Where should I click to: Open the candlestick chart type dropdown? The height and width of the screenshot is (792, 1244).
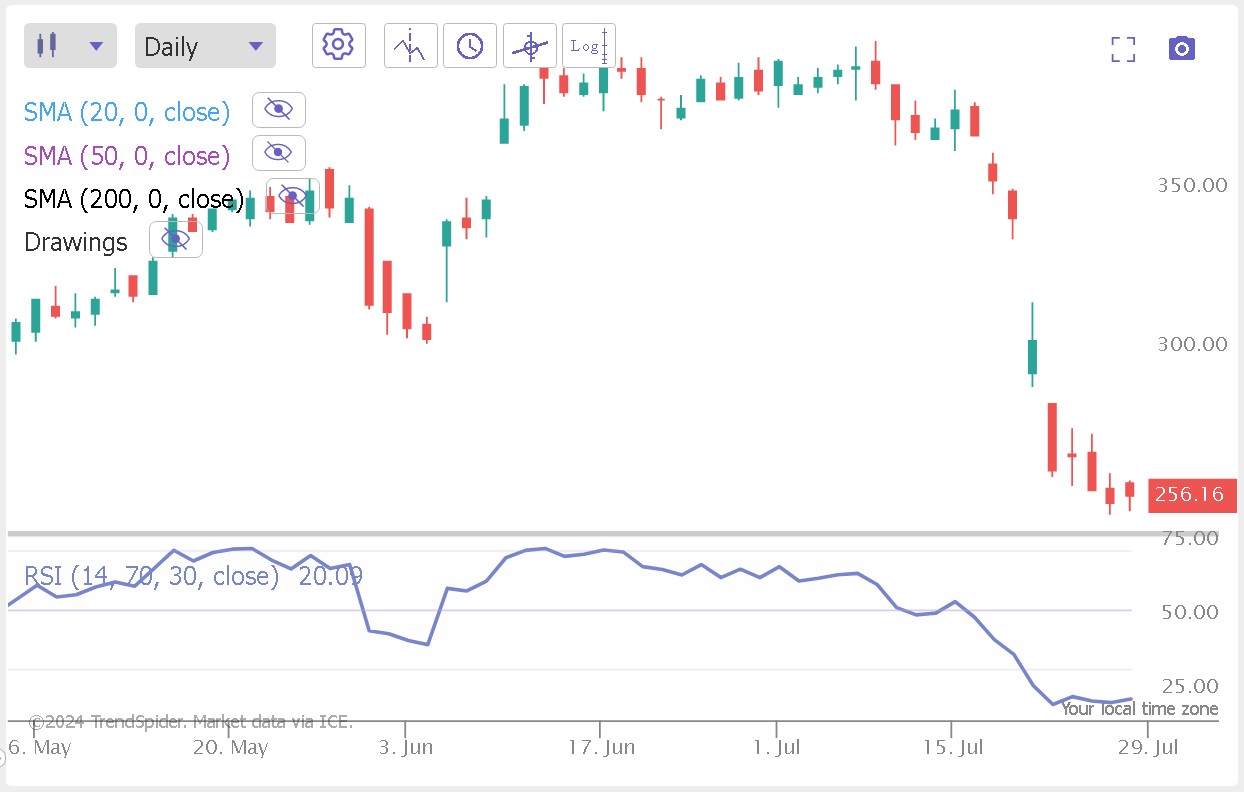point(70,46)
